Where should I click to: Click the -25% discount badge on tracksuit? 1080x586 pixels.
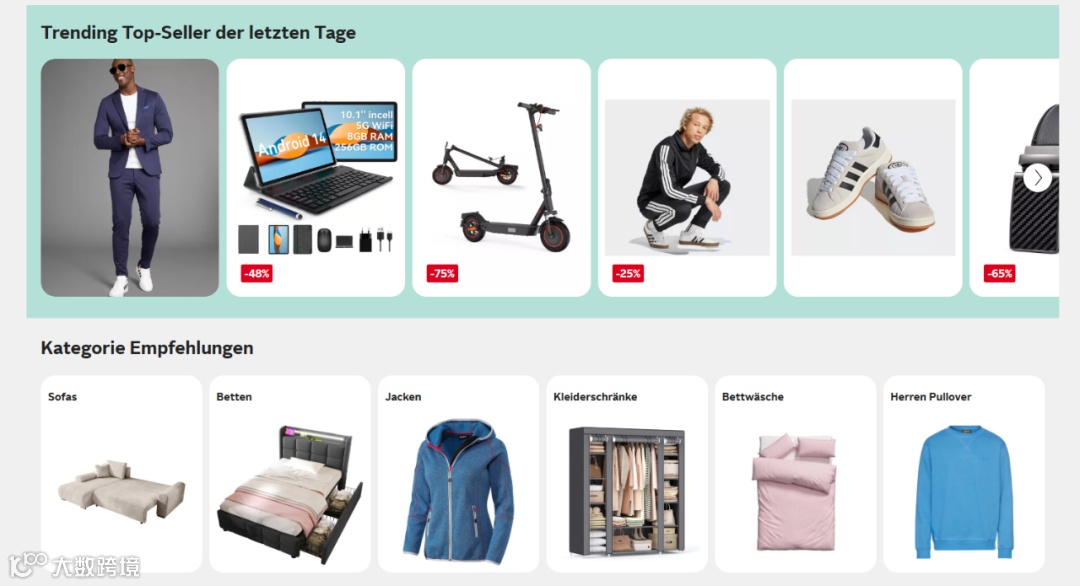click(x=628, y=273)
